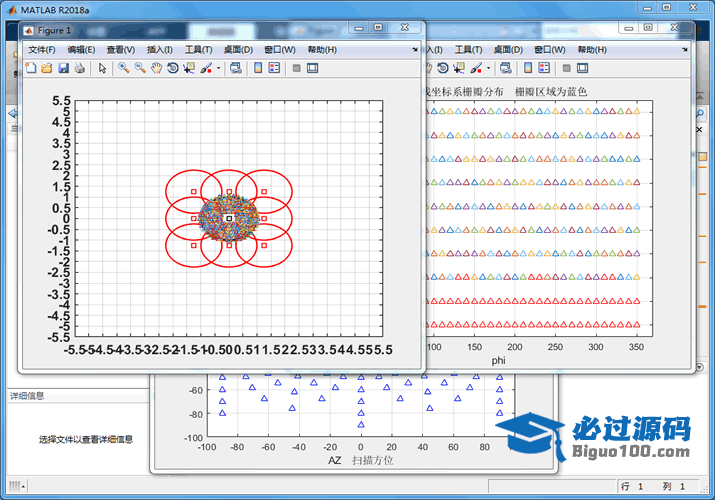Open the 文件(F) menu in Figure 1
Viewport: 715px width, 500px height.
pos(42,49)
